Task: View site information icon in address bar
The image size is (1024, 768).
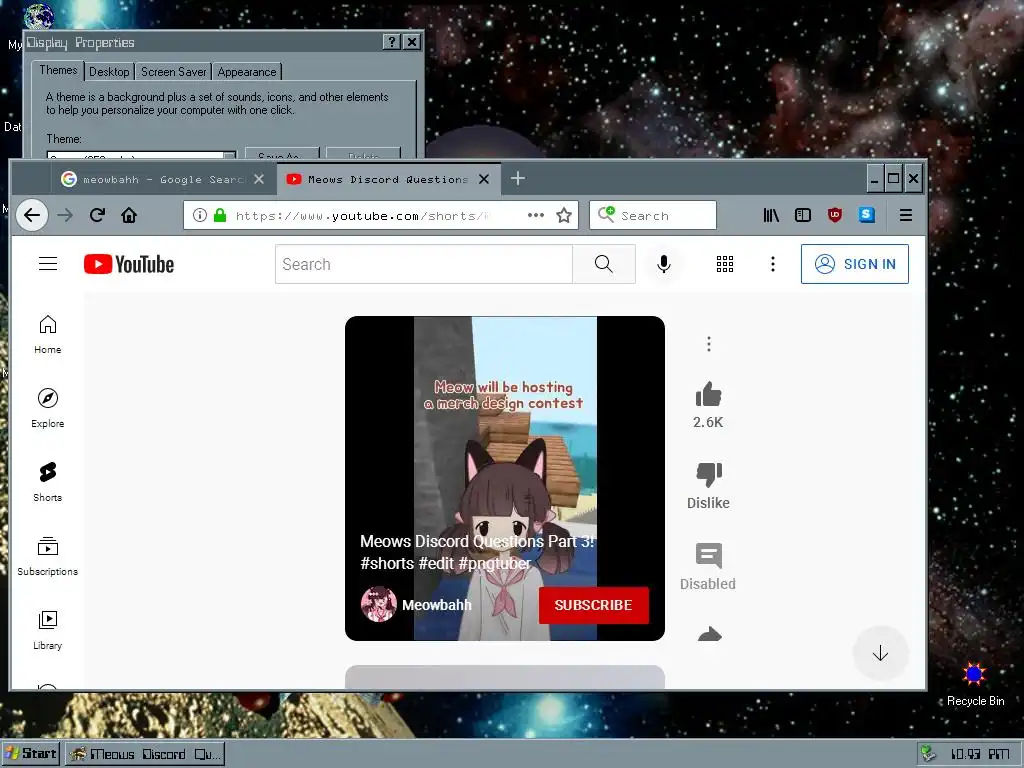Action: click(200, 215)
